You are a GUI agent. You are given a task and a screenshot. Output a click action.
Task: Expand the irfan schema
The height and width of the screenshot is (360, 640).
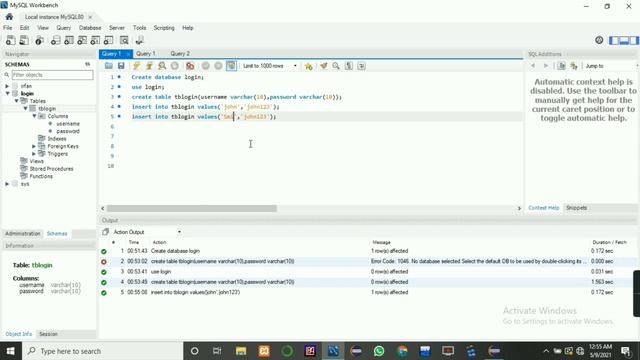[x=7, y=86]
